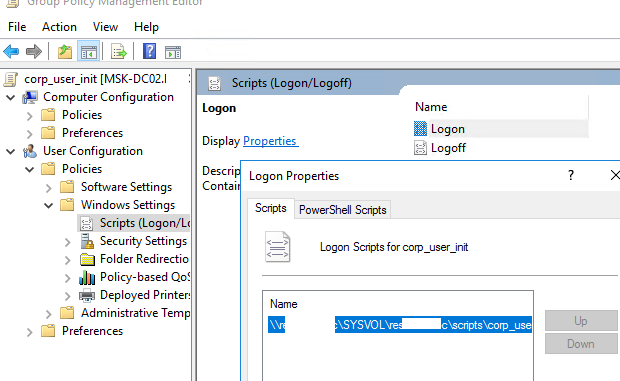The image size is (620, 381).
Task: Select the Scripts tab in Logon Properties
Action: 270,208
